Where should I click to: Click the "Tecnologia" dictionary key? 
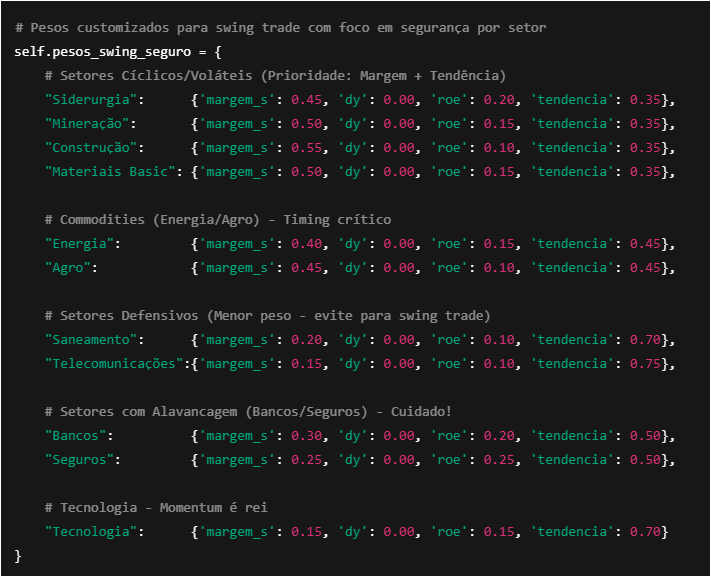(94, 531)
